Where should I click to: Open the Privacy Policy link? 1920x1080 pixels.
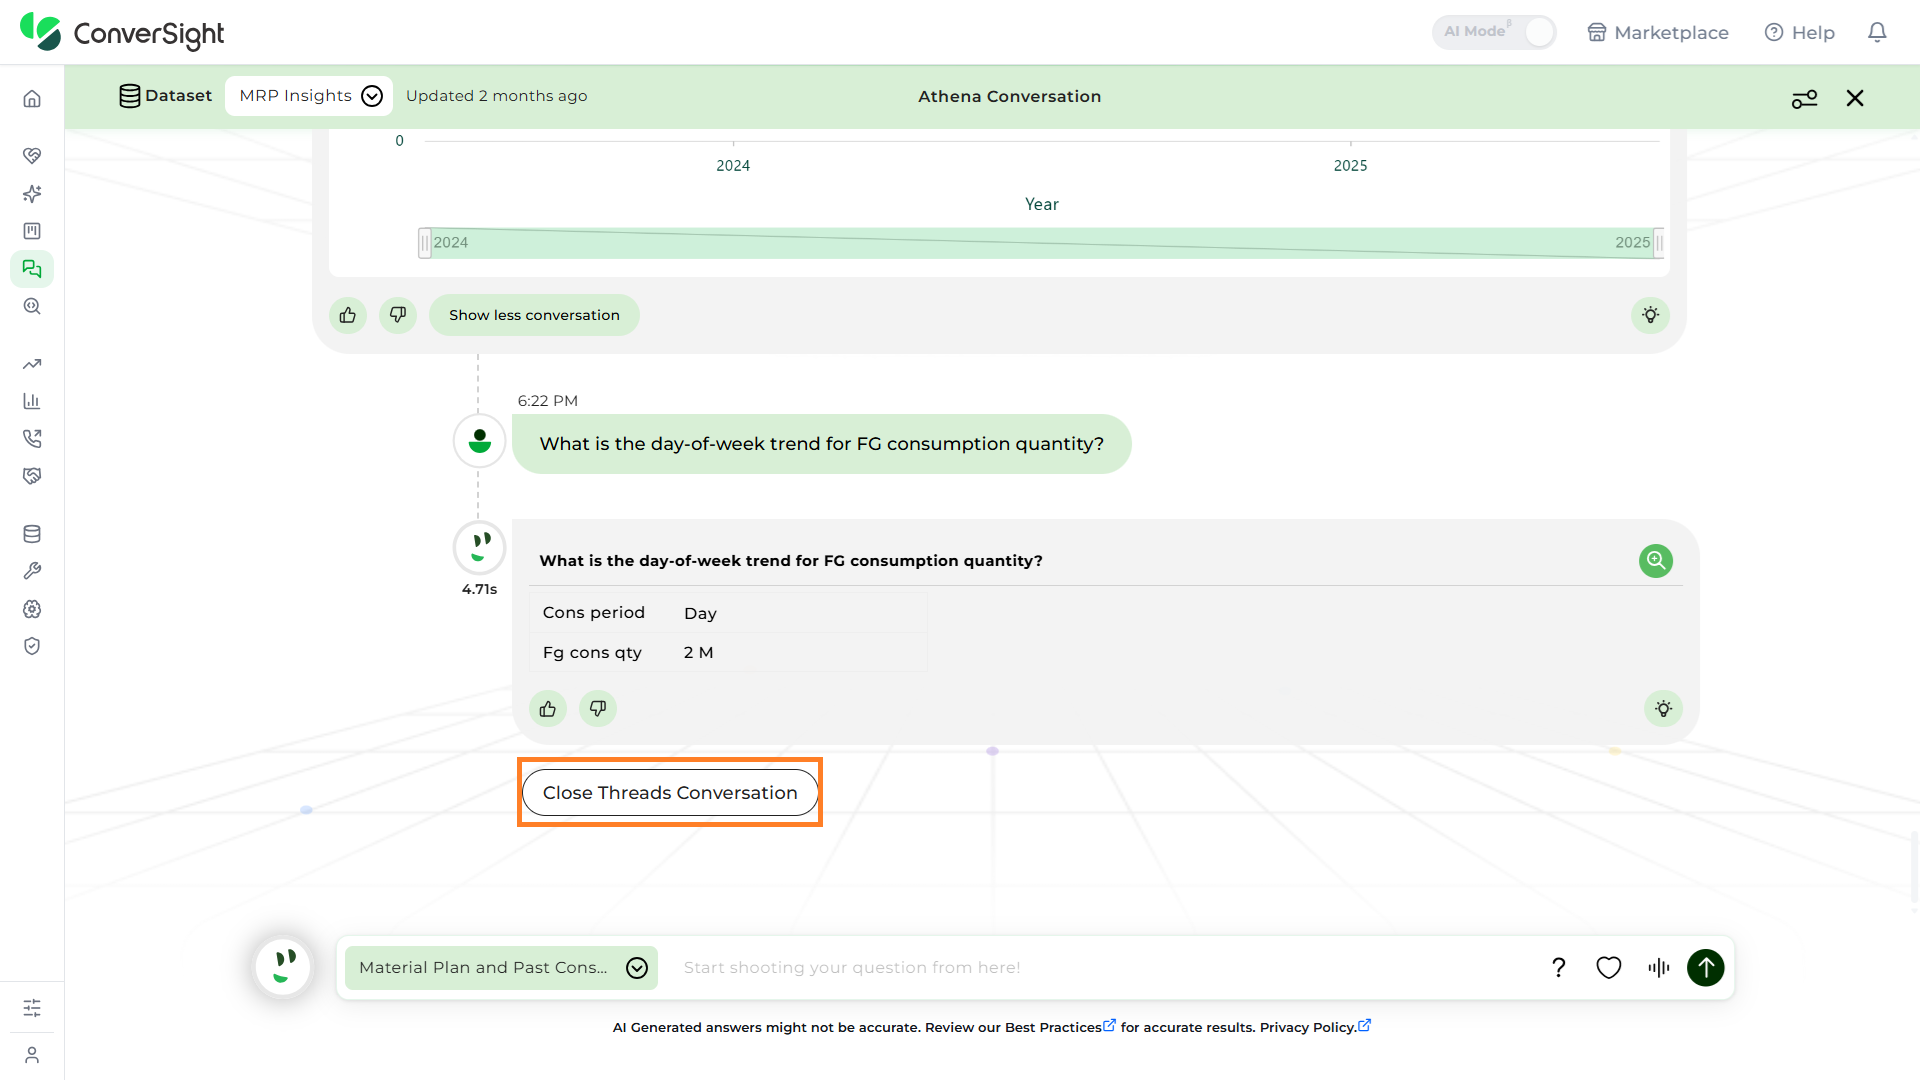pos(1315,1027)
